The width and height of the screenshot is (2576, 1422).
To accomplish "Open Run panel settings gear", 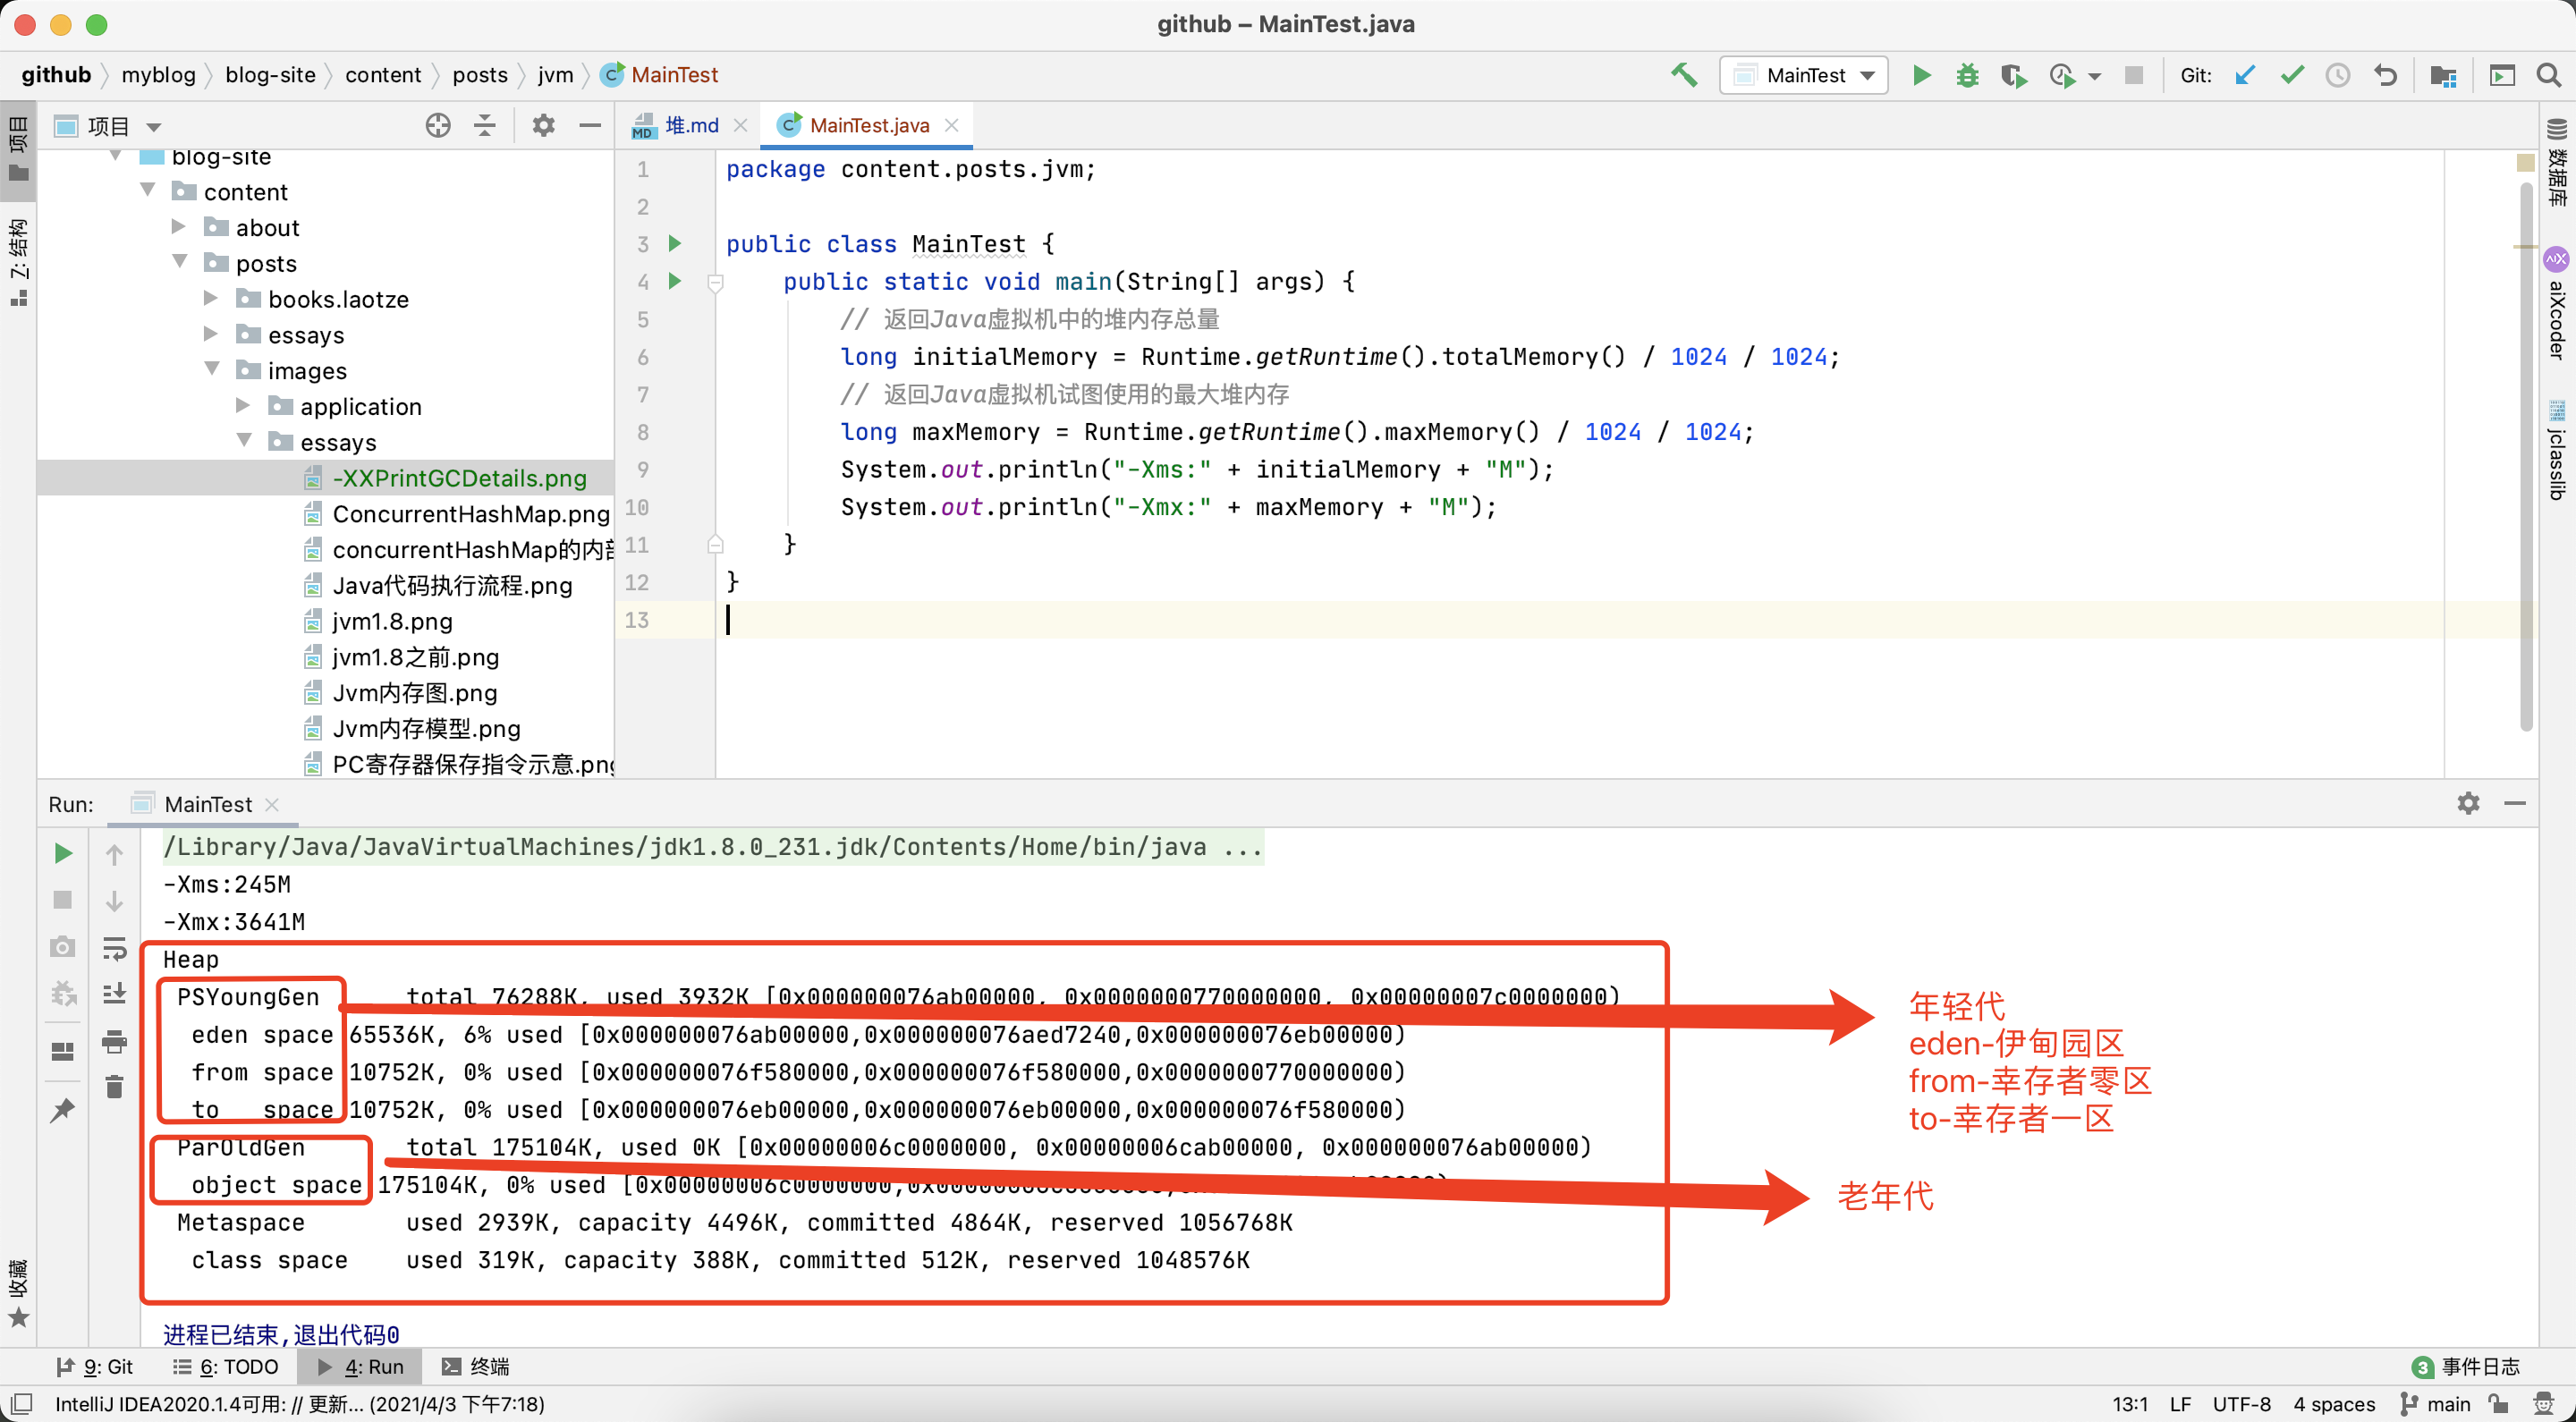I will coord(2468,803).
